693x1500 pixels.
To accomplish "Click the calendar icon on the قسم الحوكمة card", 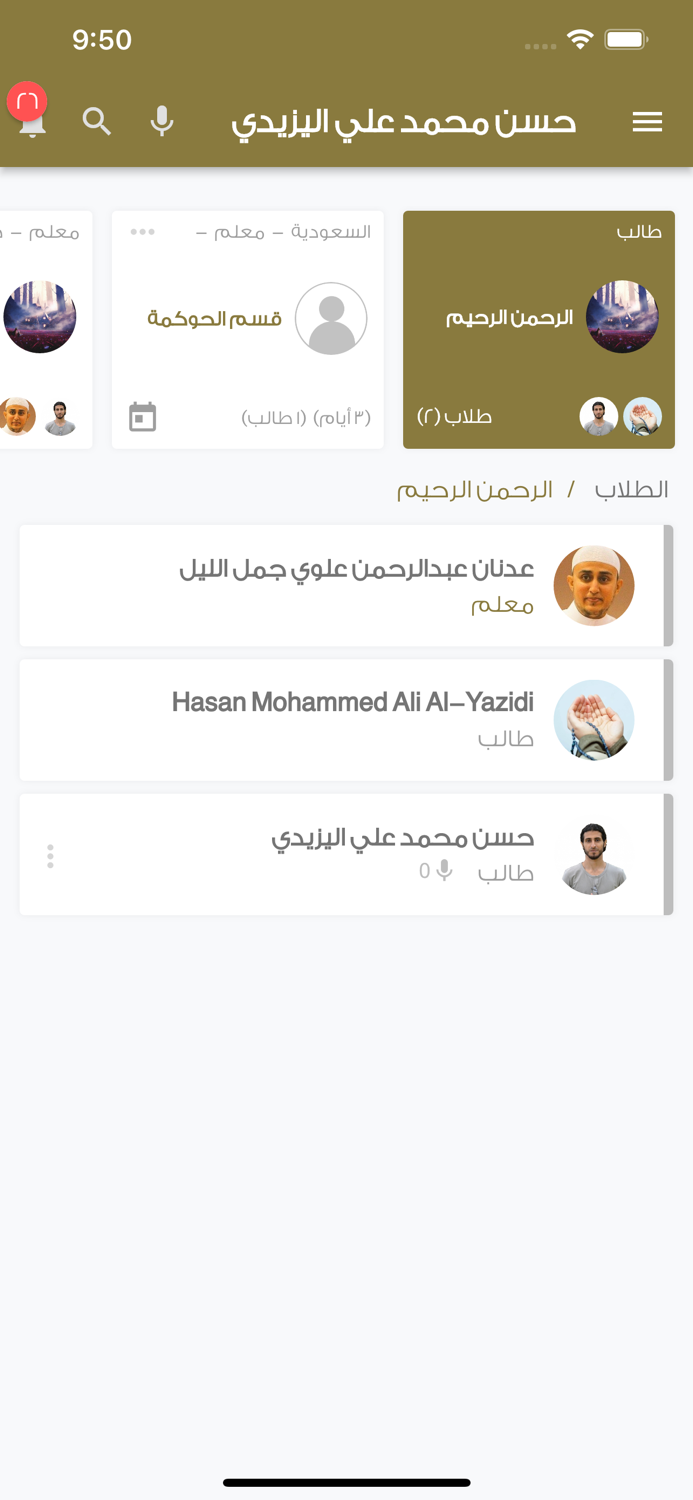I will 142,417.
